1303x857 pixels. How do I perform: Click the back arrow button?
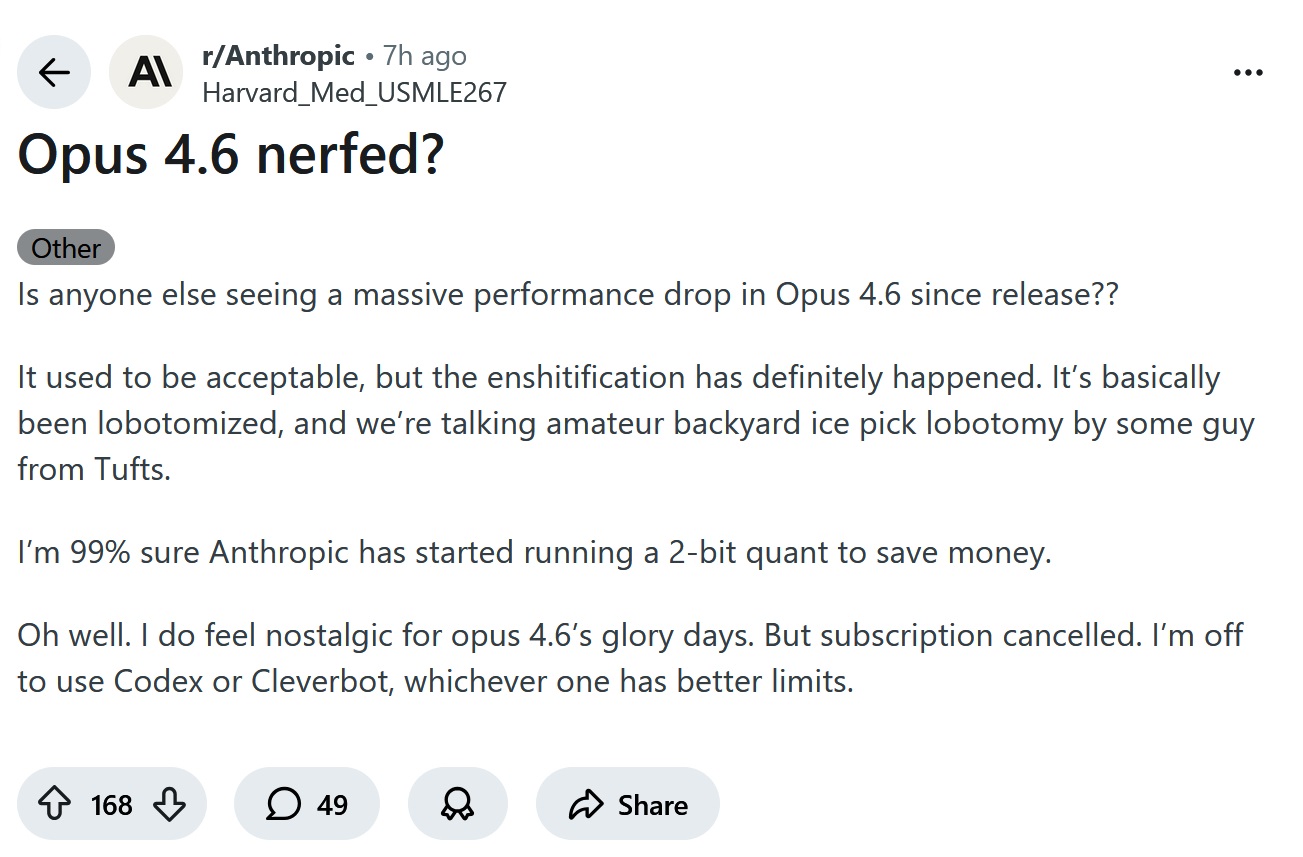tap(54, 72)
